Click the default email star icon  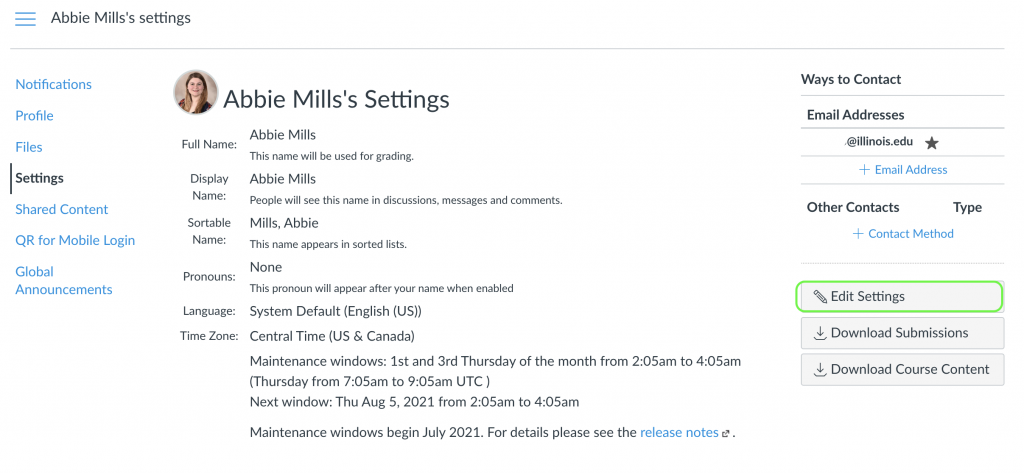(x=932, y=143)
